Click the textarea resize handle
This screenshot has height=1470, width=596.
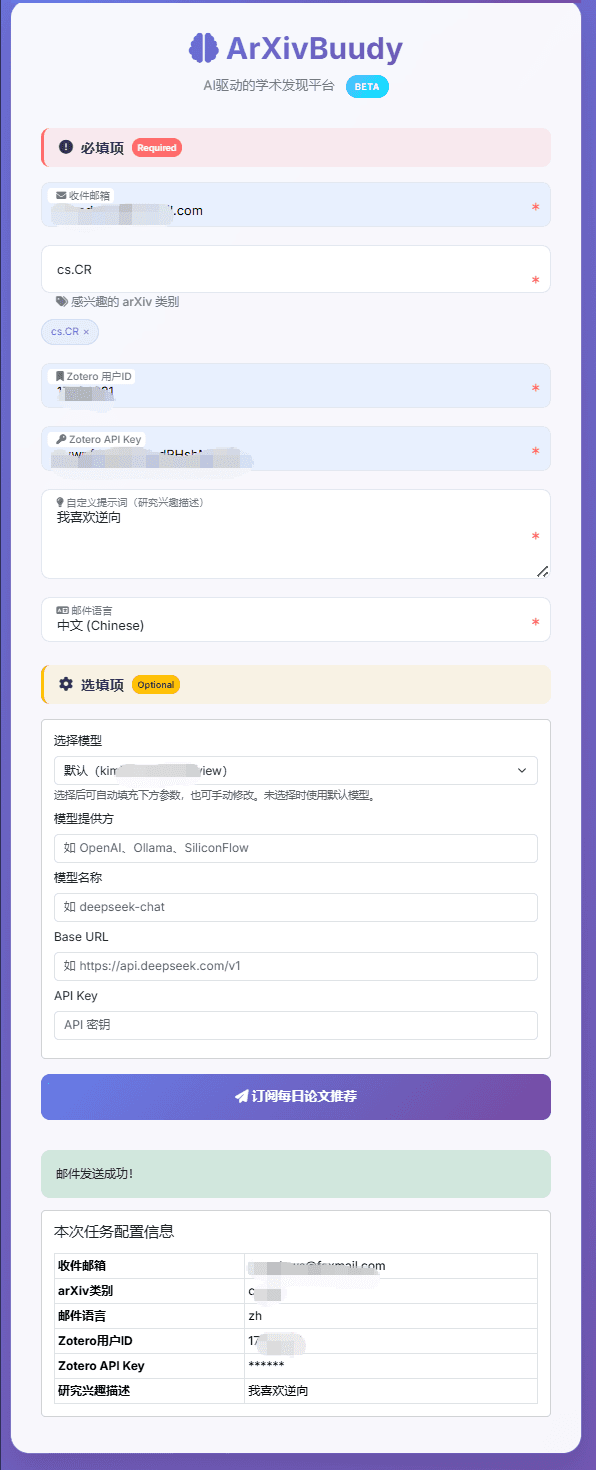point(543,571)
